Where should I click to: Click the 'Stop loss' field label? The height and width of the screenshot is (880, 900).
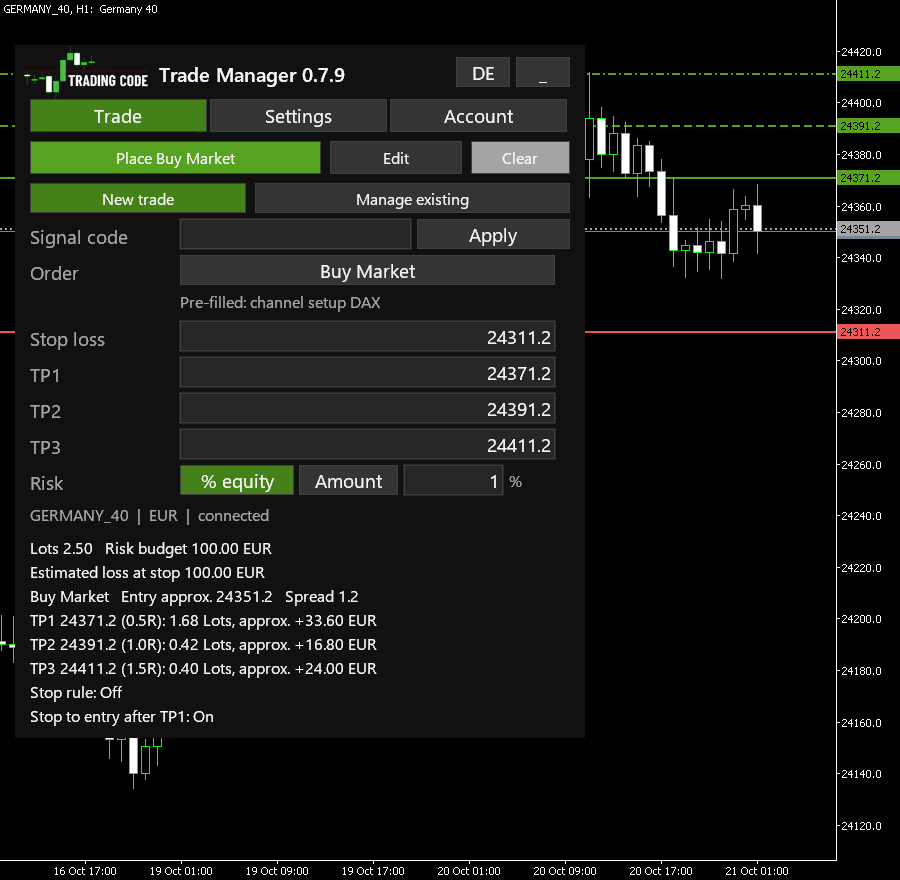67,339
